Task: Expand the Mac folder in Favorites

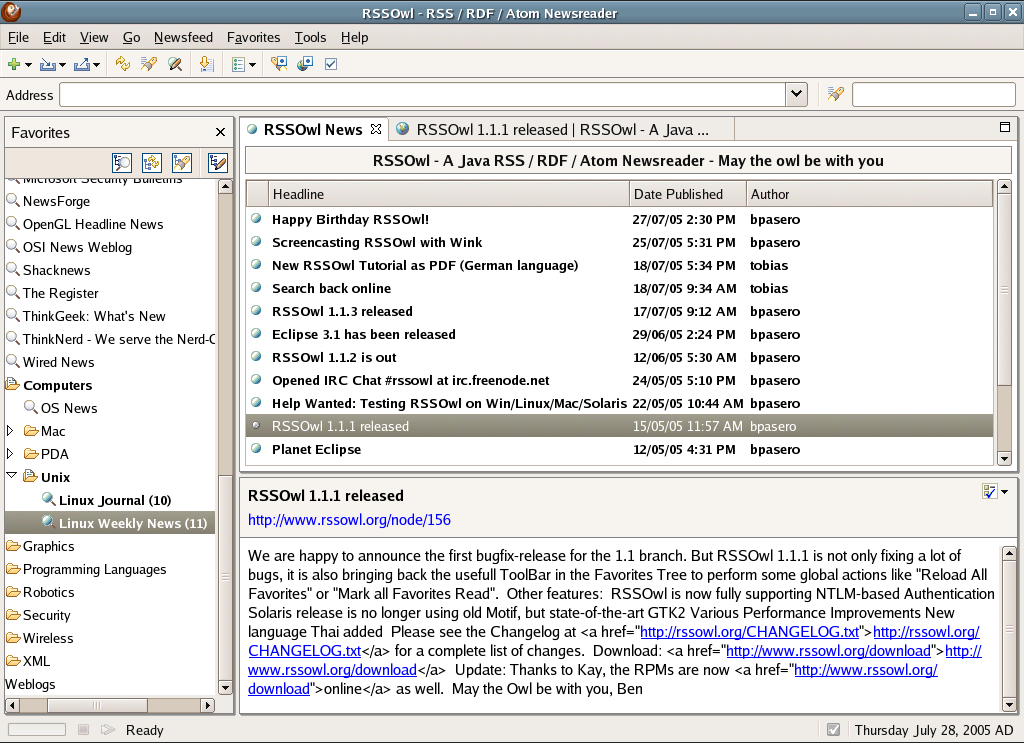Action: (11, 431)
